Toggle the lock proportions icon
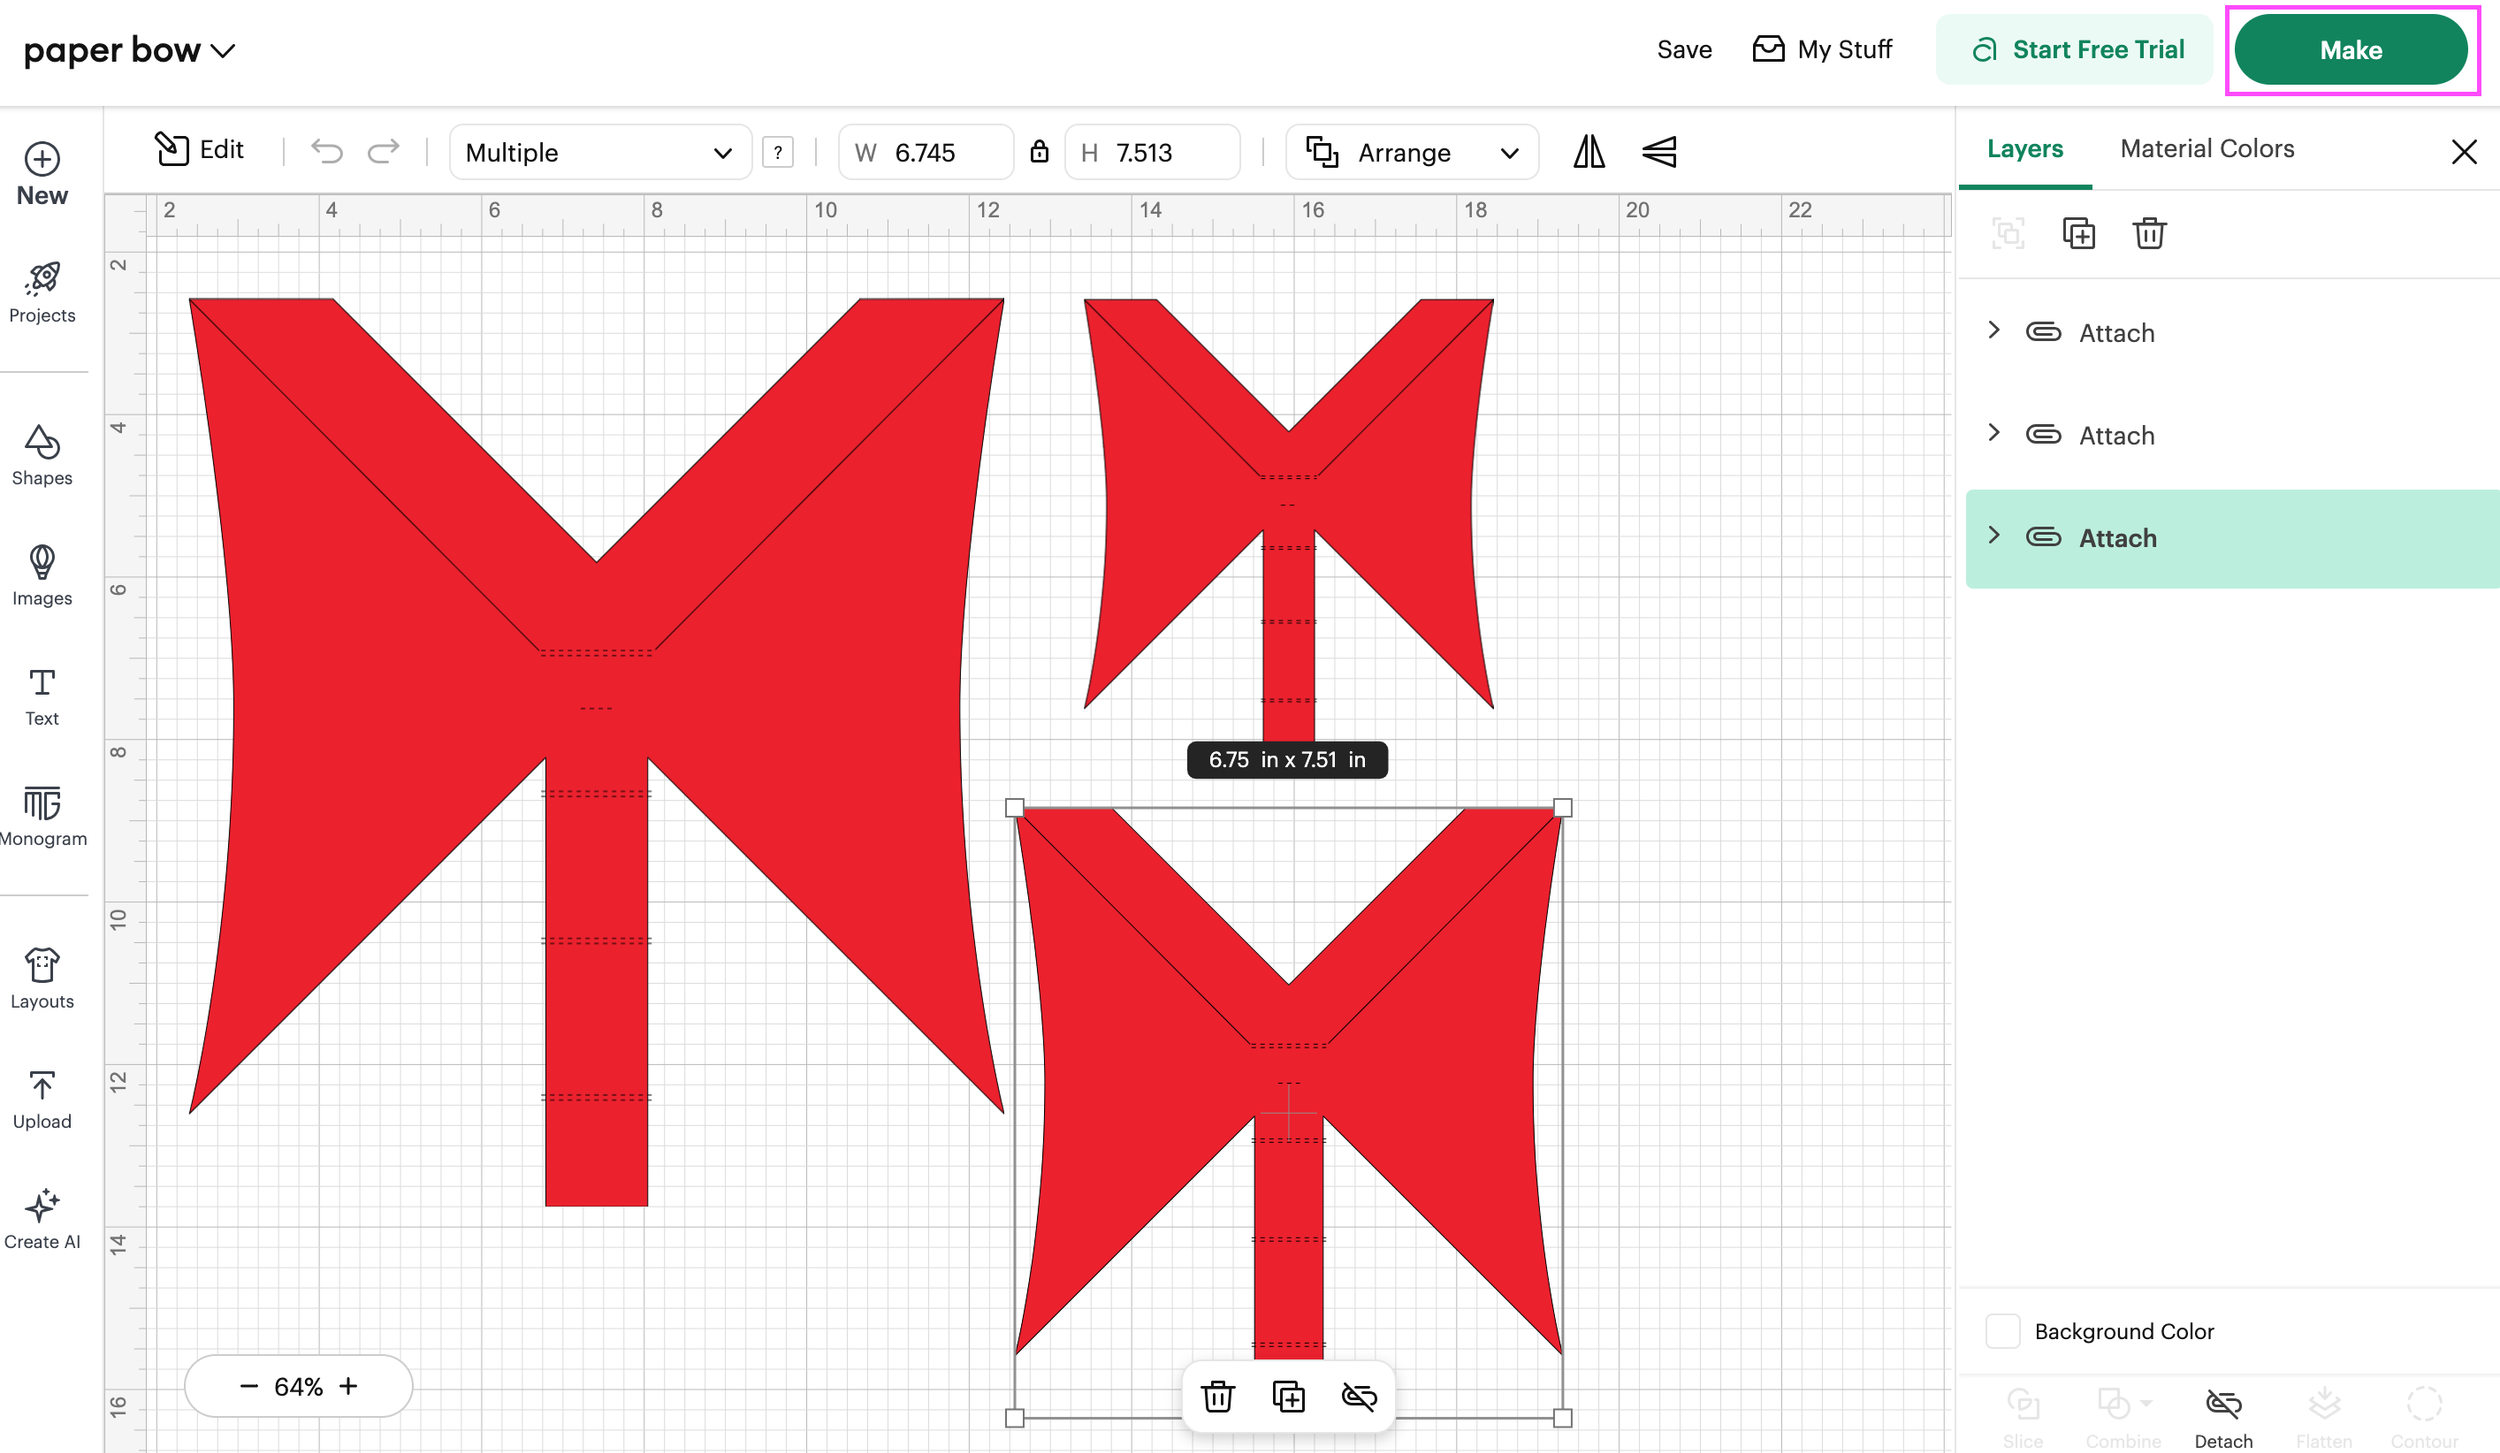This screenshot has width=2500, height=1453. click(1039, 152)
